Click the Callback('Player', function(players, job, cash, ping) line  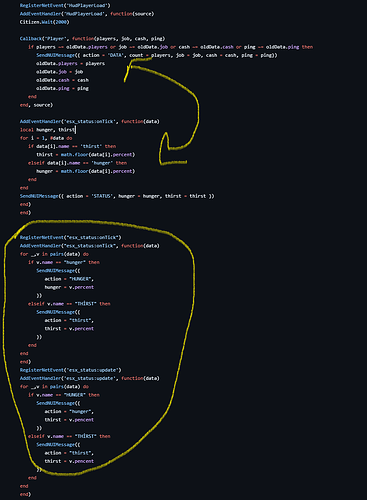click(92, 39)
